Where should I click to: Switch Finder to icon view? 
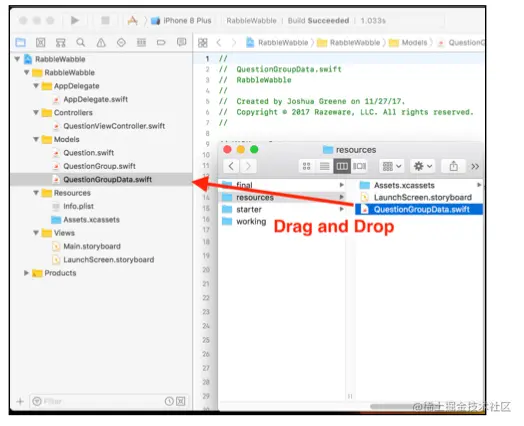pos(306,166)
